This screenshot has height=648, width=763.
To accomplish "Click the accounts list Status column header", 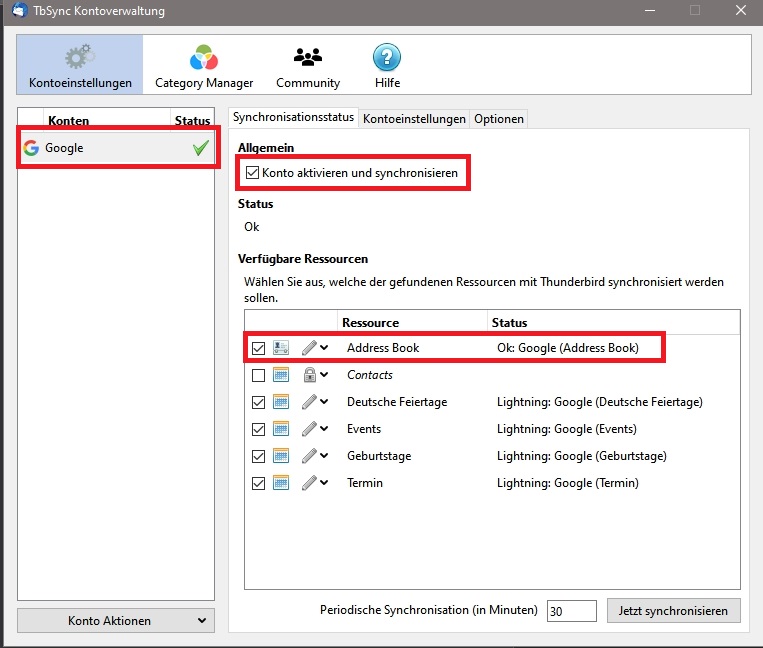I will coord(192,120).
